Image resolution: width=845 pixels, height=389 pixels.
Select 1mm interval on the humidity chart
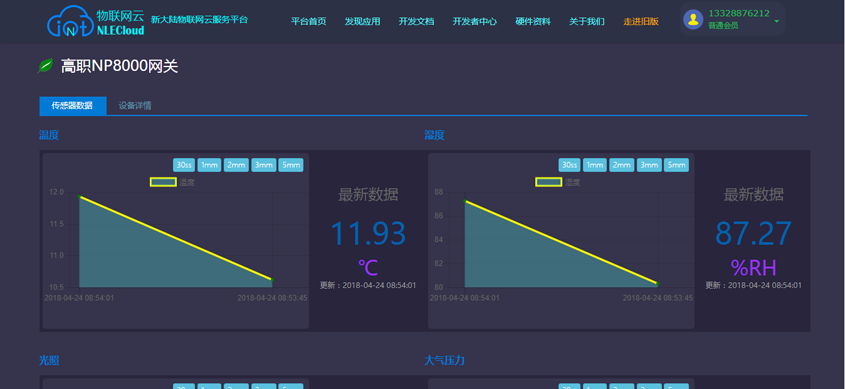(x=595, y=165)
